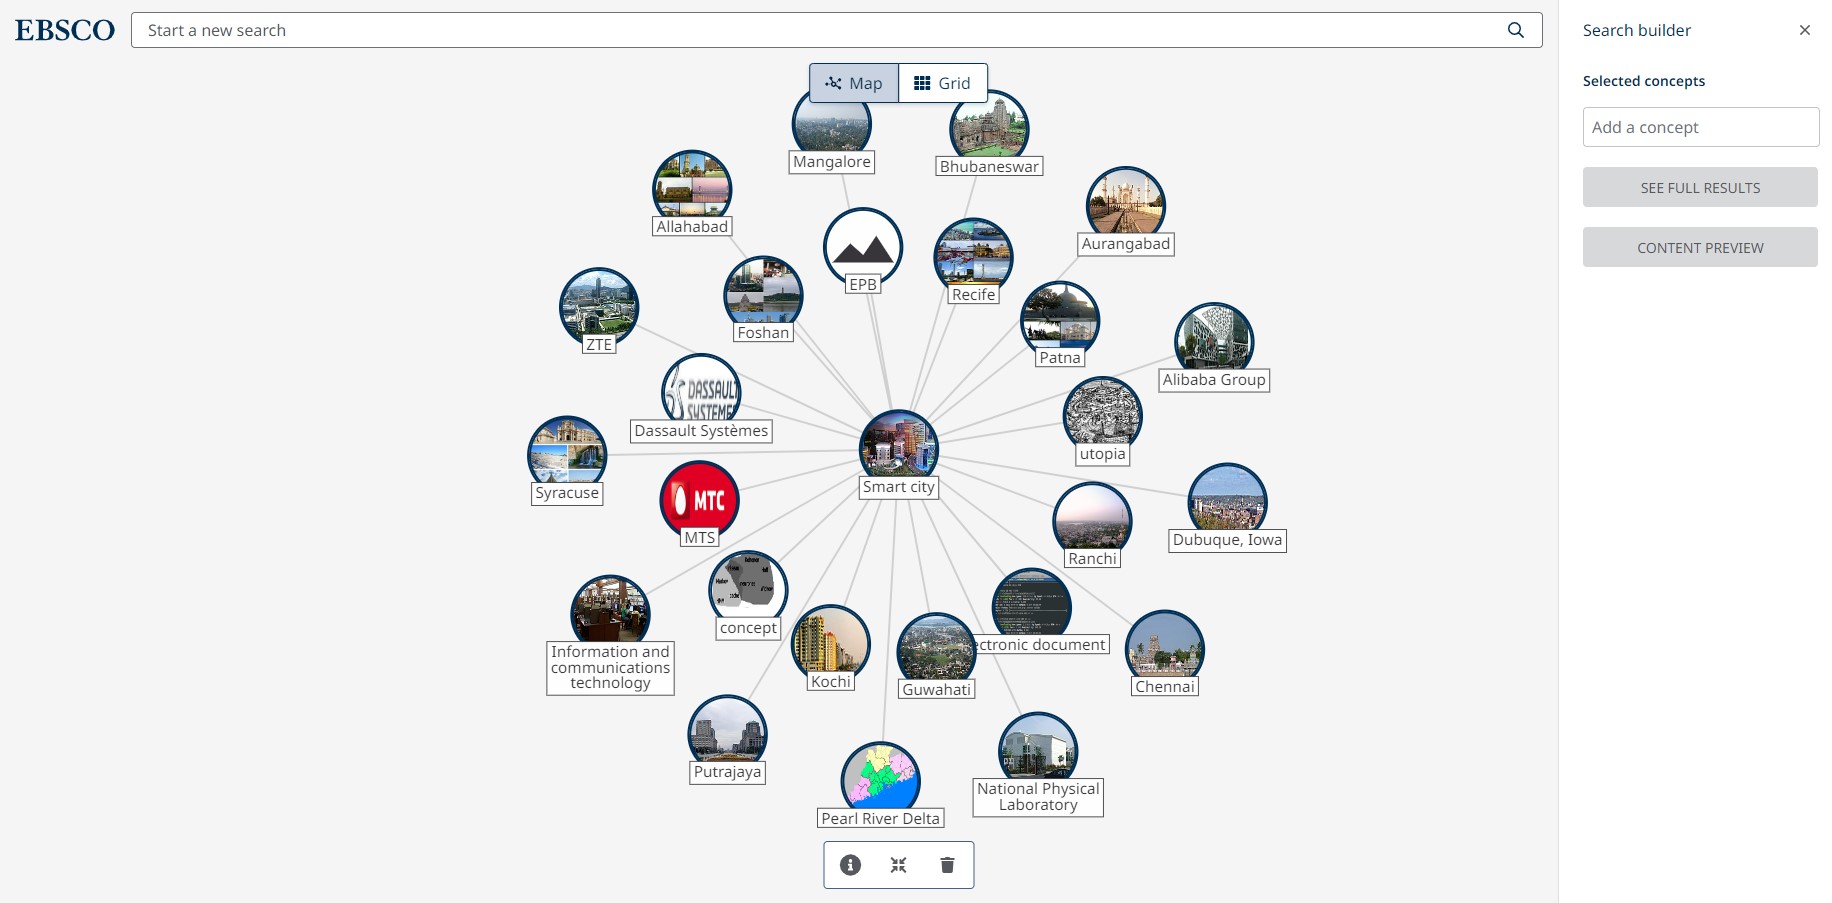Select the red MTS logo node
1832x903 pixels.
coord(700,500)
